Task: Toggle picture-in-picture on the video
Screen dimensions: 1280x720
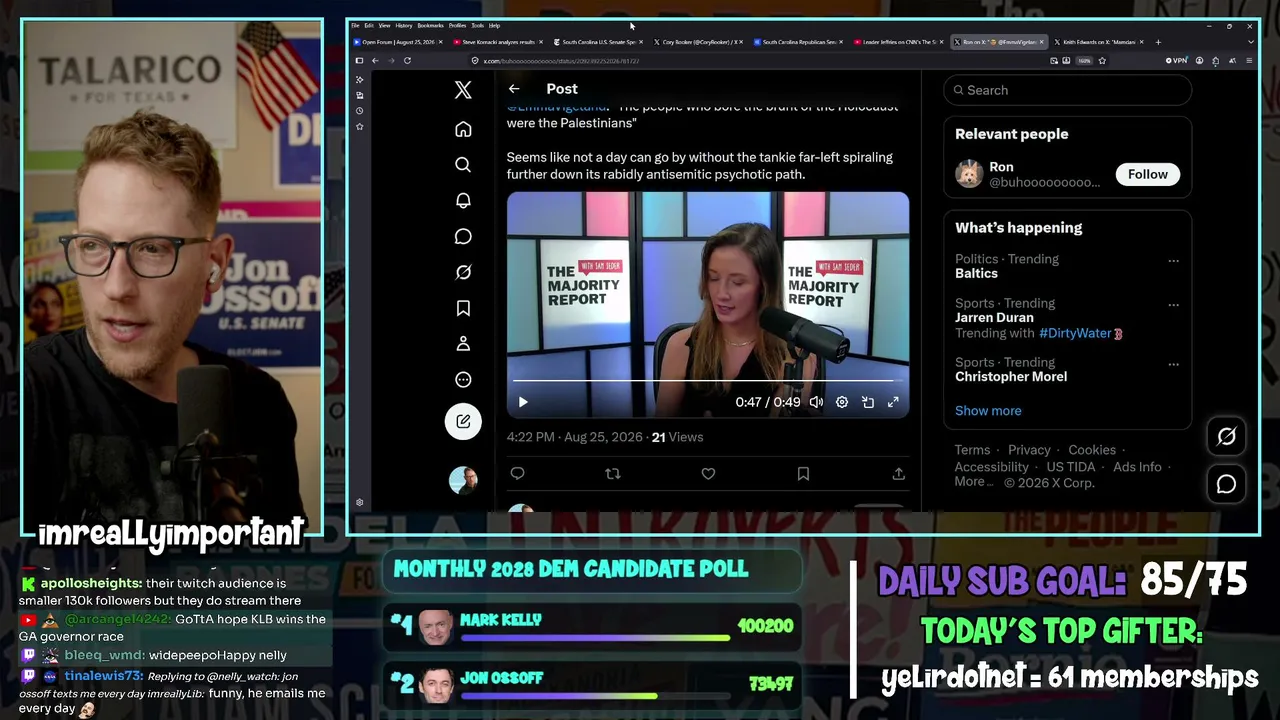Action: (x=868, y=402)
